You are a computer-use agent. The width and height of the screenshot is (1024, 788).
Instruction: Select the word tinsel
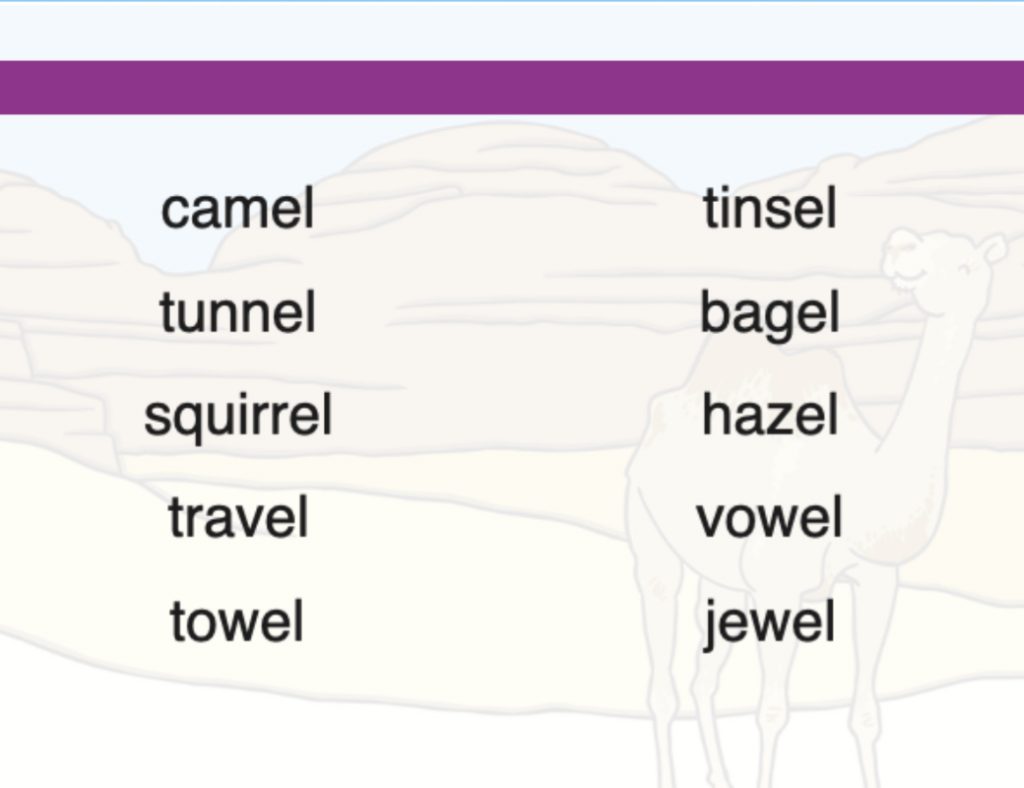pyautogui.click(x=769, y=207)
